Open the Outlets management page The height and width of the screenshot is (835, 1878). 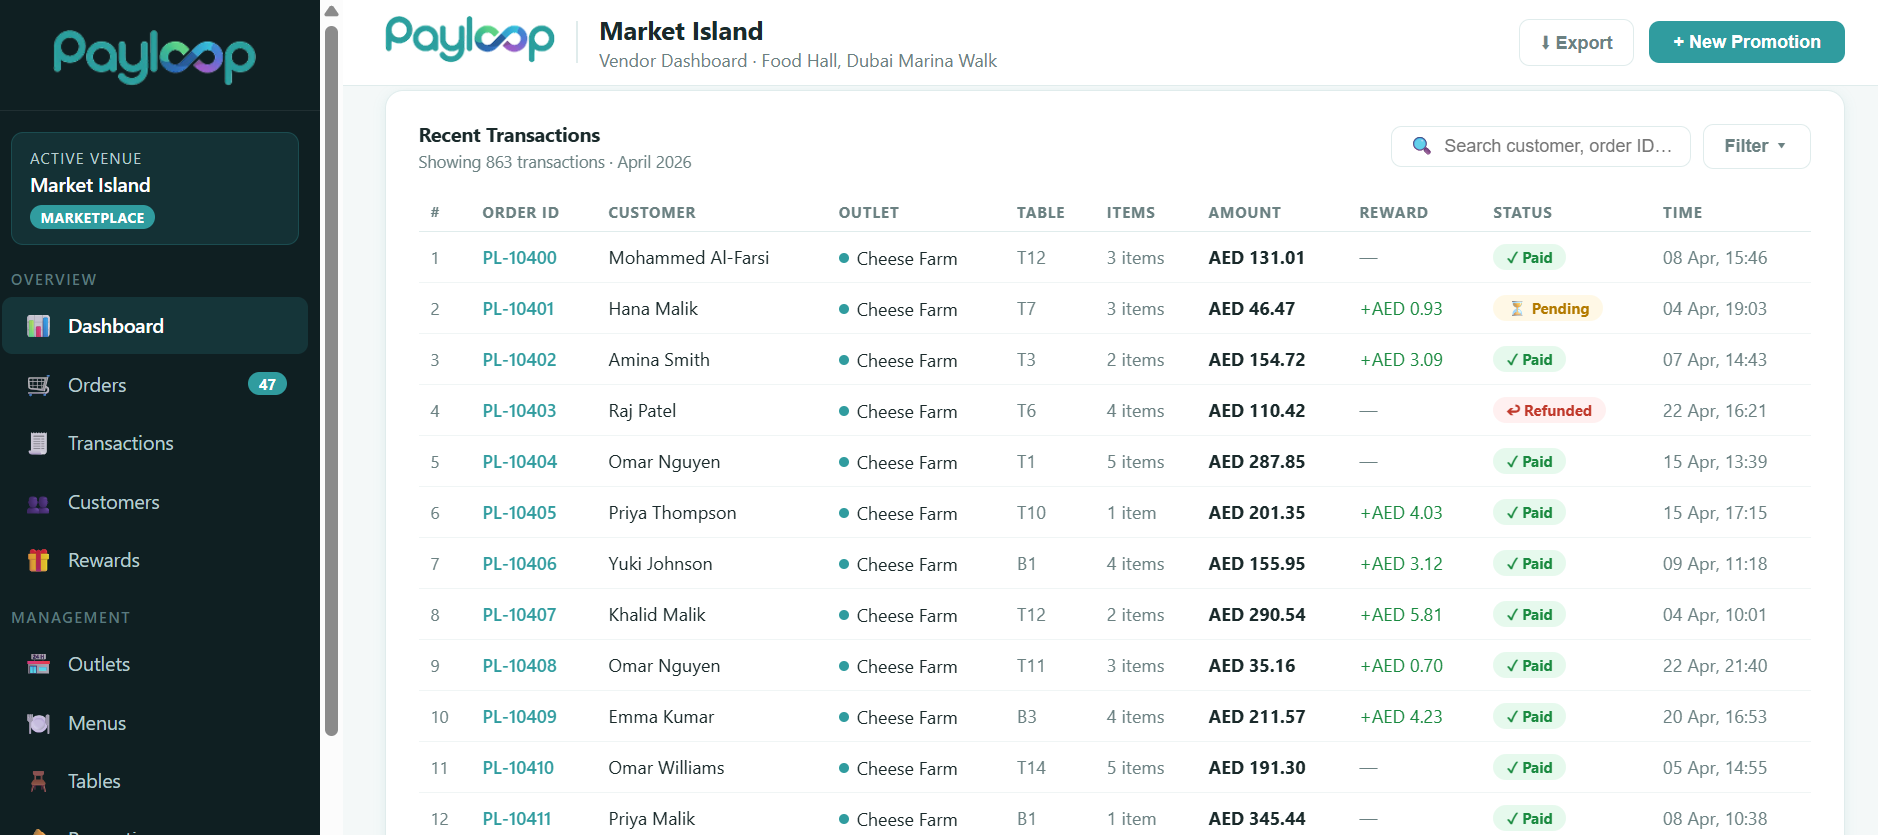155,664
